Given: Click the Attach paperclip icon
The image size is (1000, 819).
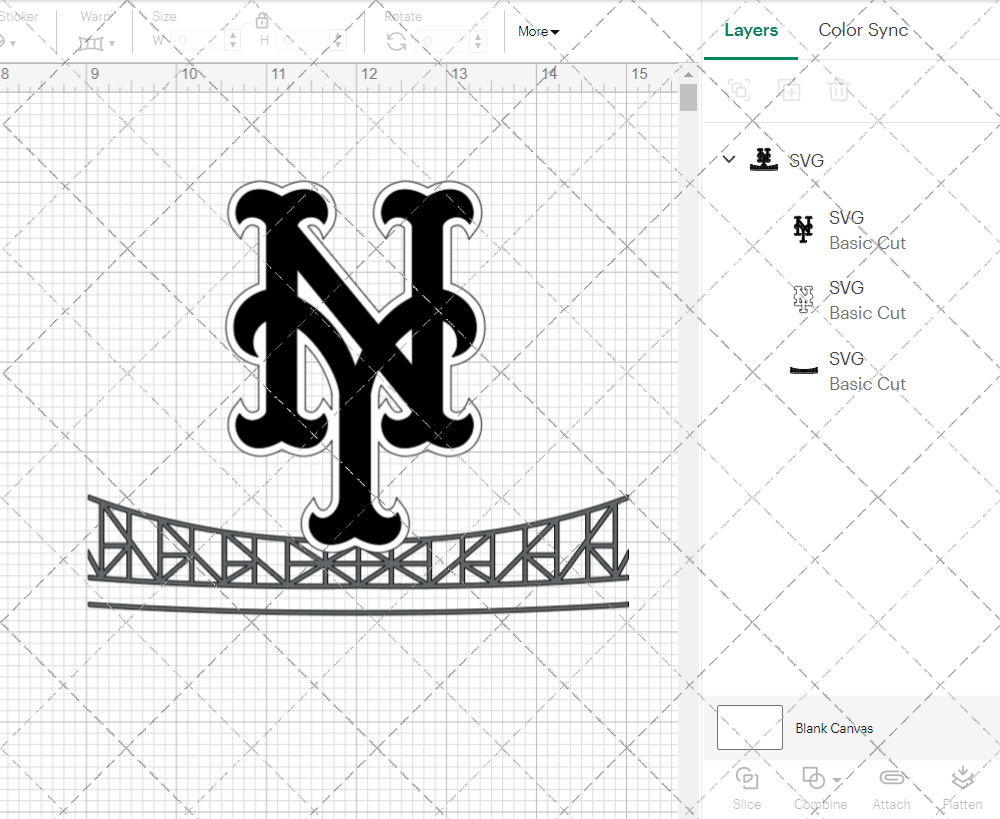Looking at the screenshot, I should [x=891, y=779].
